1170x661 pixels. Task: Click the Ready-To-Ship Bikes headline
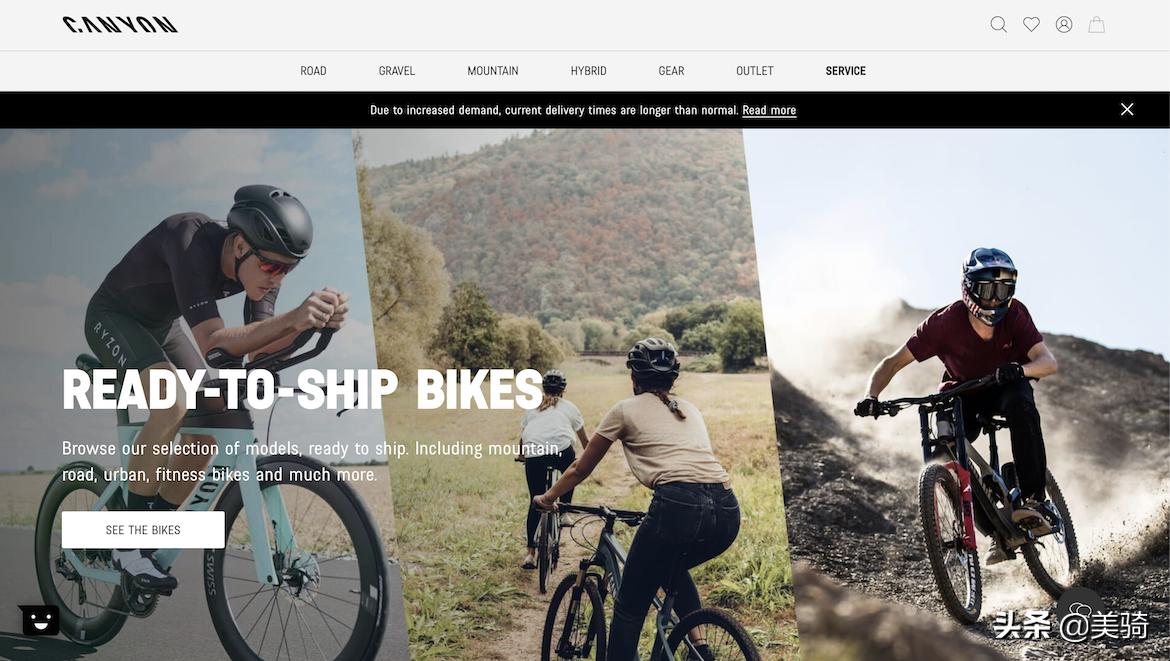pyautogui.click(x=302, y=389)
